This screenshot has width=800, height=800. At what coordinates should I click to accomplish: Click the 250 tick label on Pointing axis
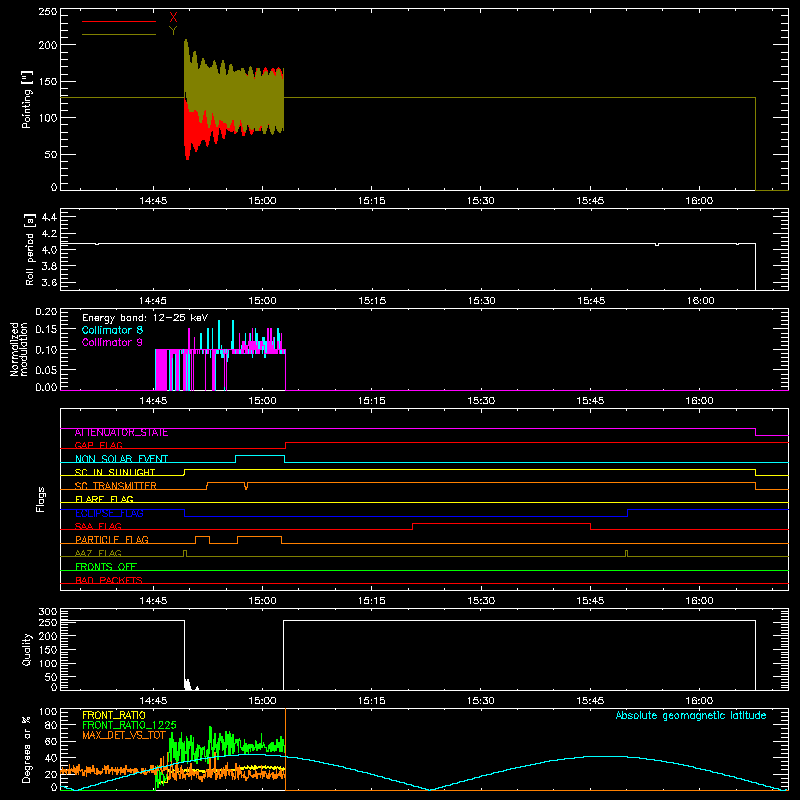pyautogui.click(x=47, y=11)
